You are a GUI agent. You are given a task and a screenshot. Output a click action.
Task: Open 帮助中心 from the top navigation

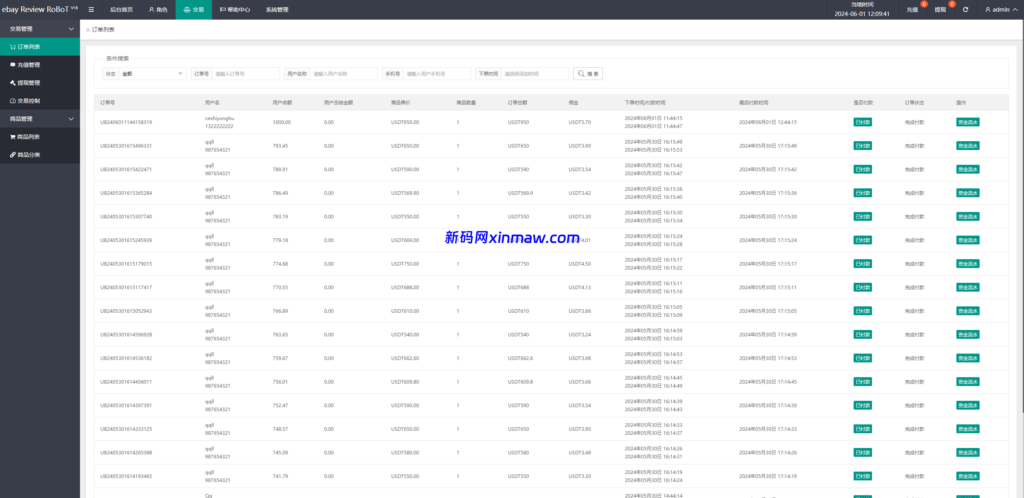tap(235, 10)
